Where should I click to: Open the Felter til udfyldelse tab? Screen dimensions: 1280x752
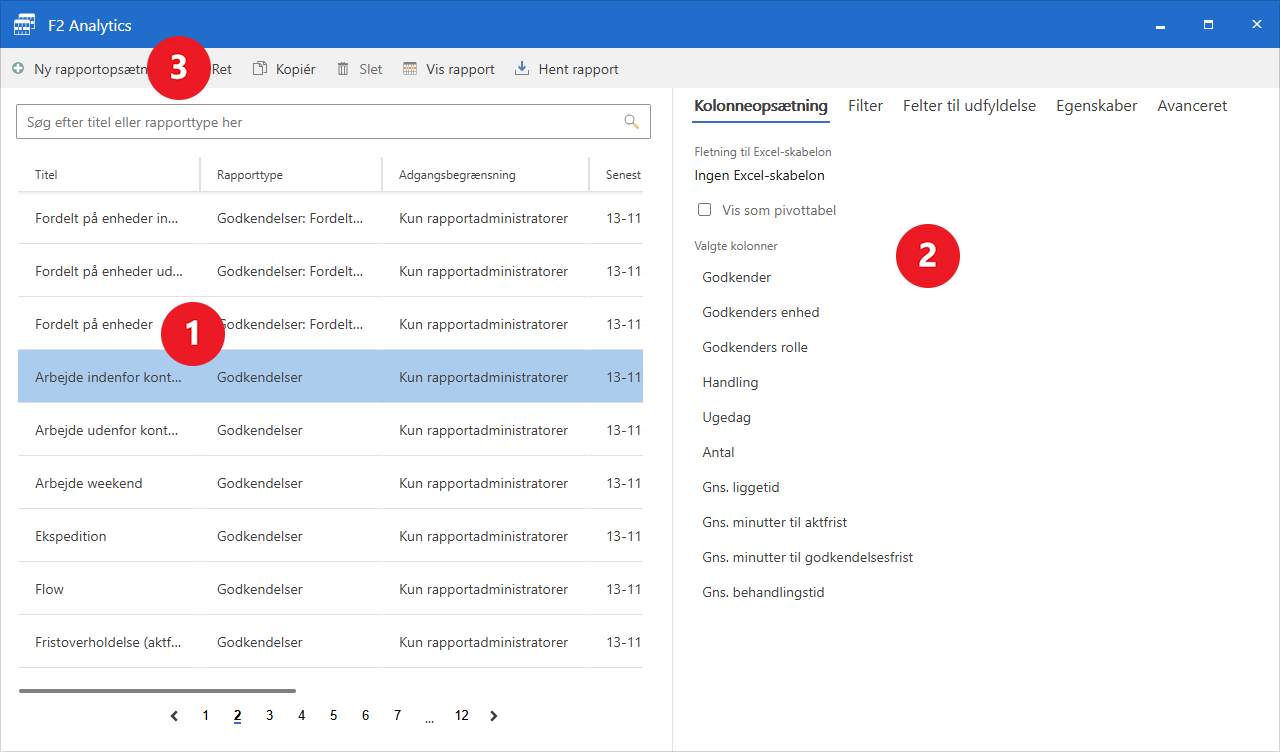969,106
